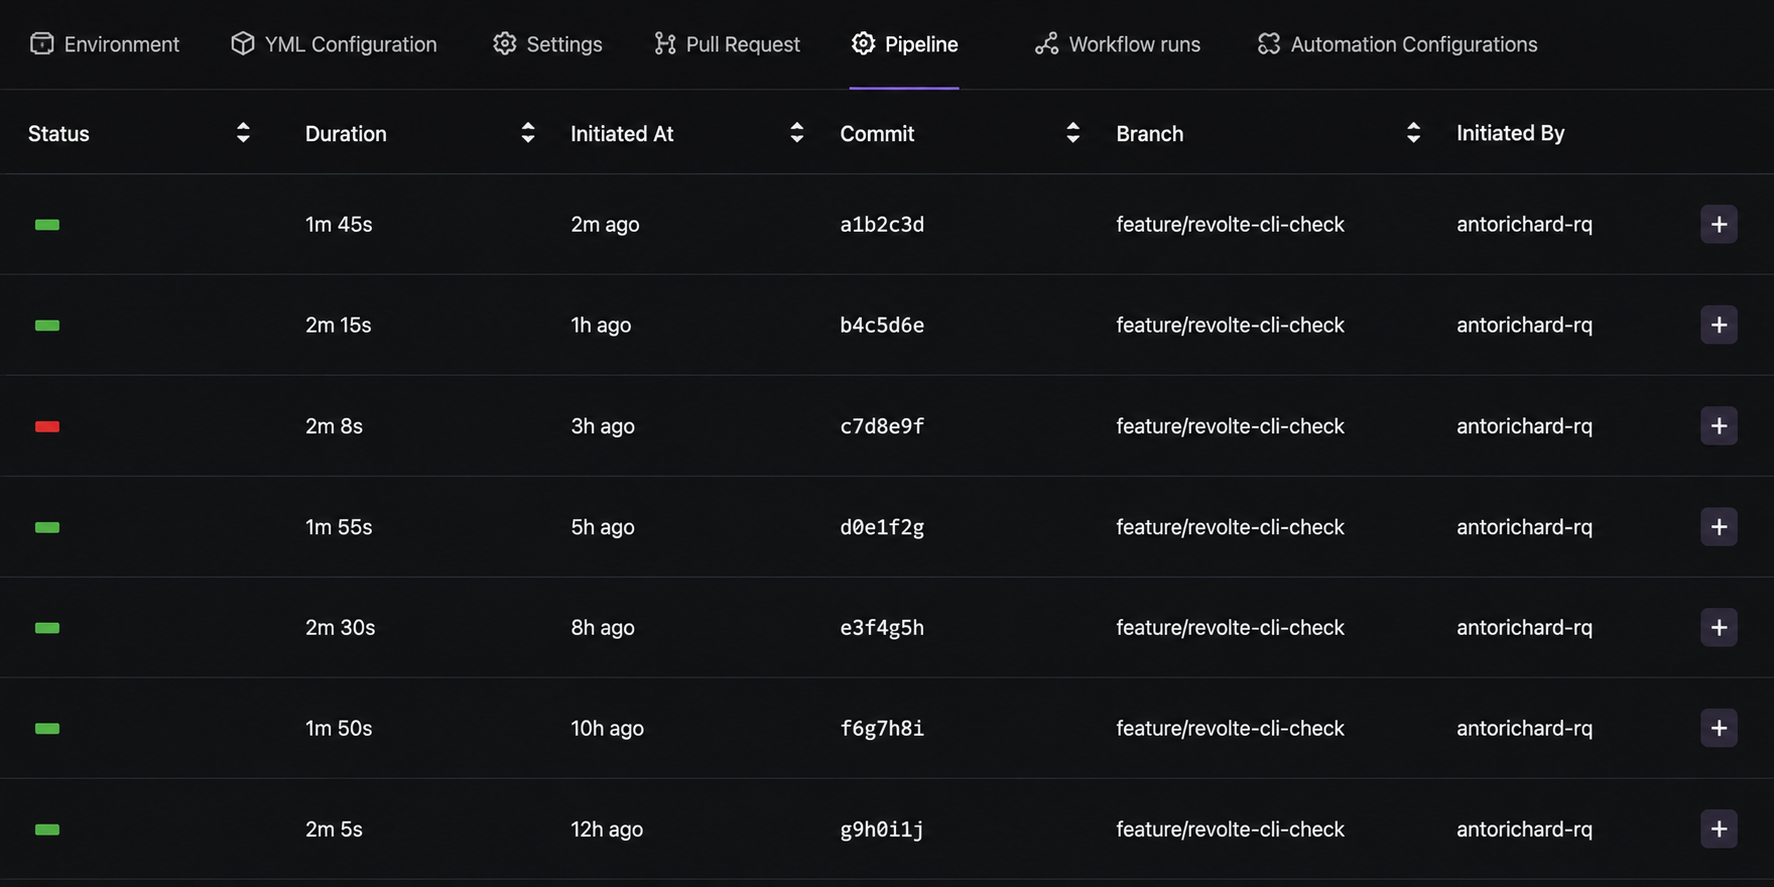The image size is (1774, 887).
Task: Open the Automation Configurations tab
Action: pos(1398,44)
